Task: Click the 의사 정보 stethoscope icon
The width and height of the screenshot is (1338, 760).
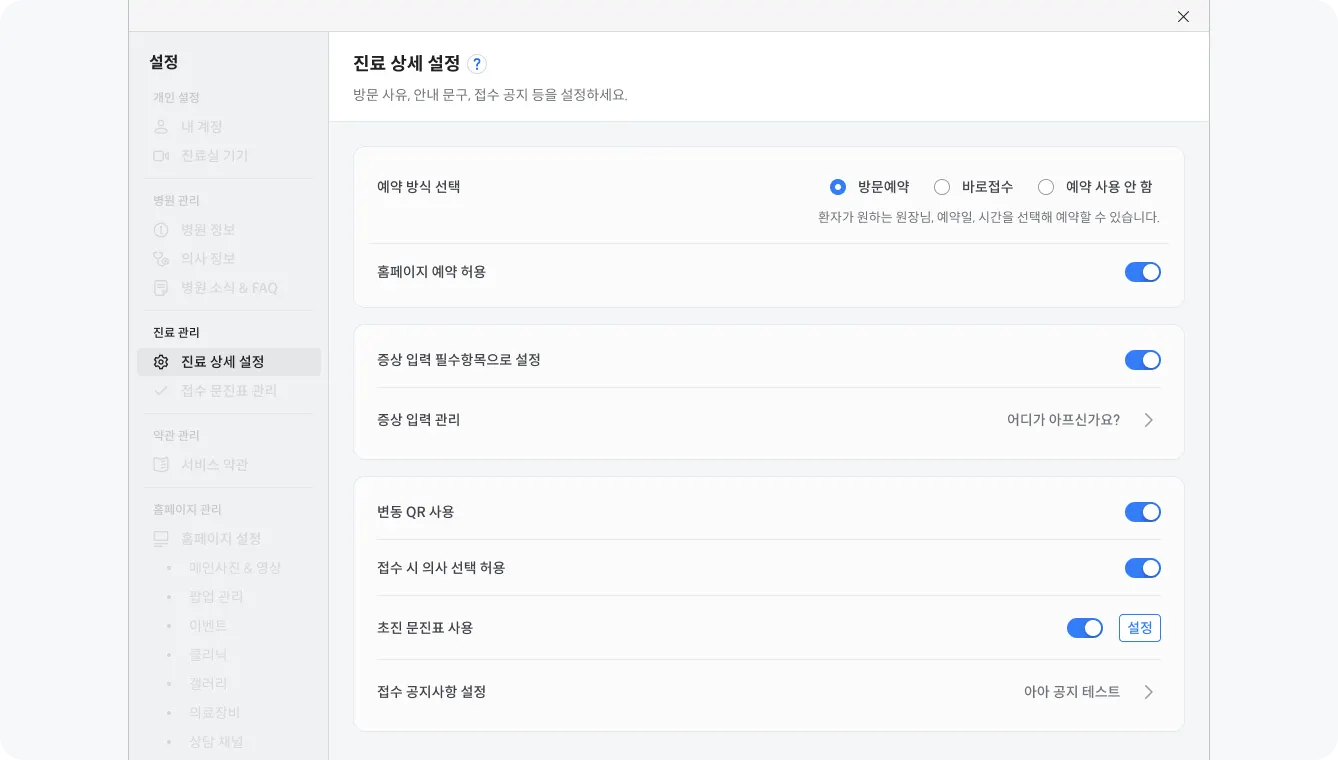Action: tap(161, 259)
